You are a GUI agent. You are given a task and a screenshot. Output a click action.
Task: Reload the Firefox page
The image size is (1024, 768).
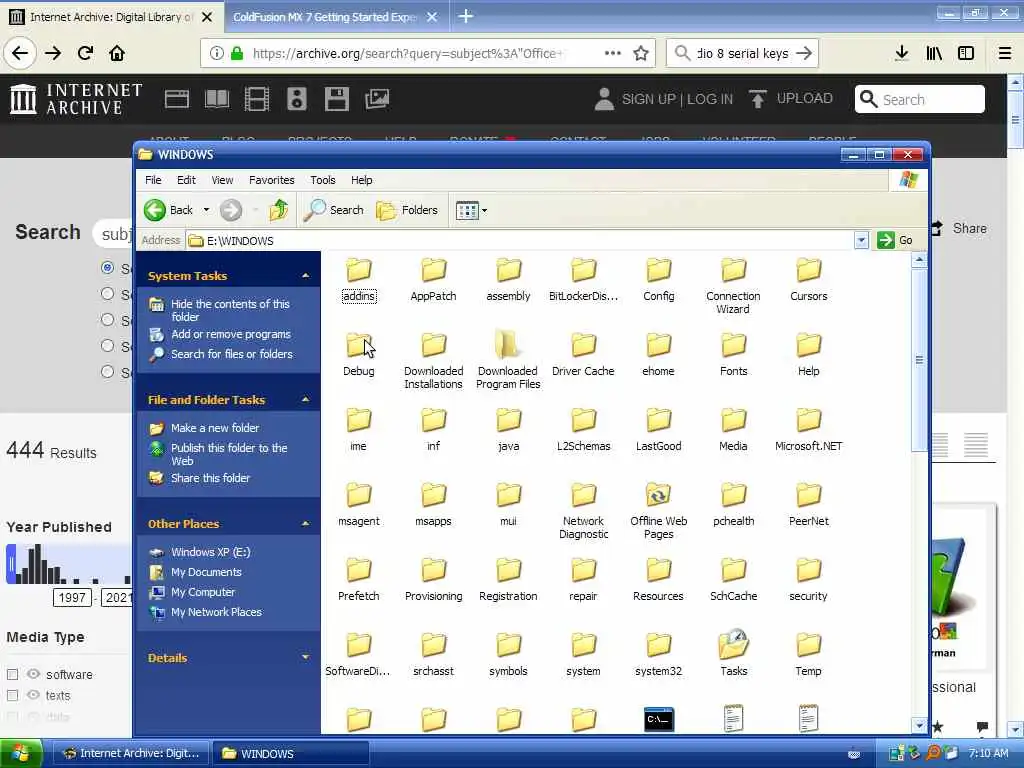(x=85, y=53)
